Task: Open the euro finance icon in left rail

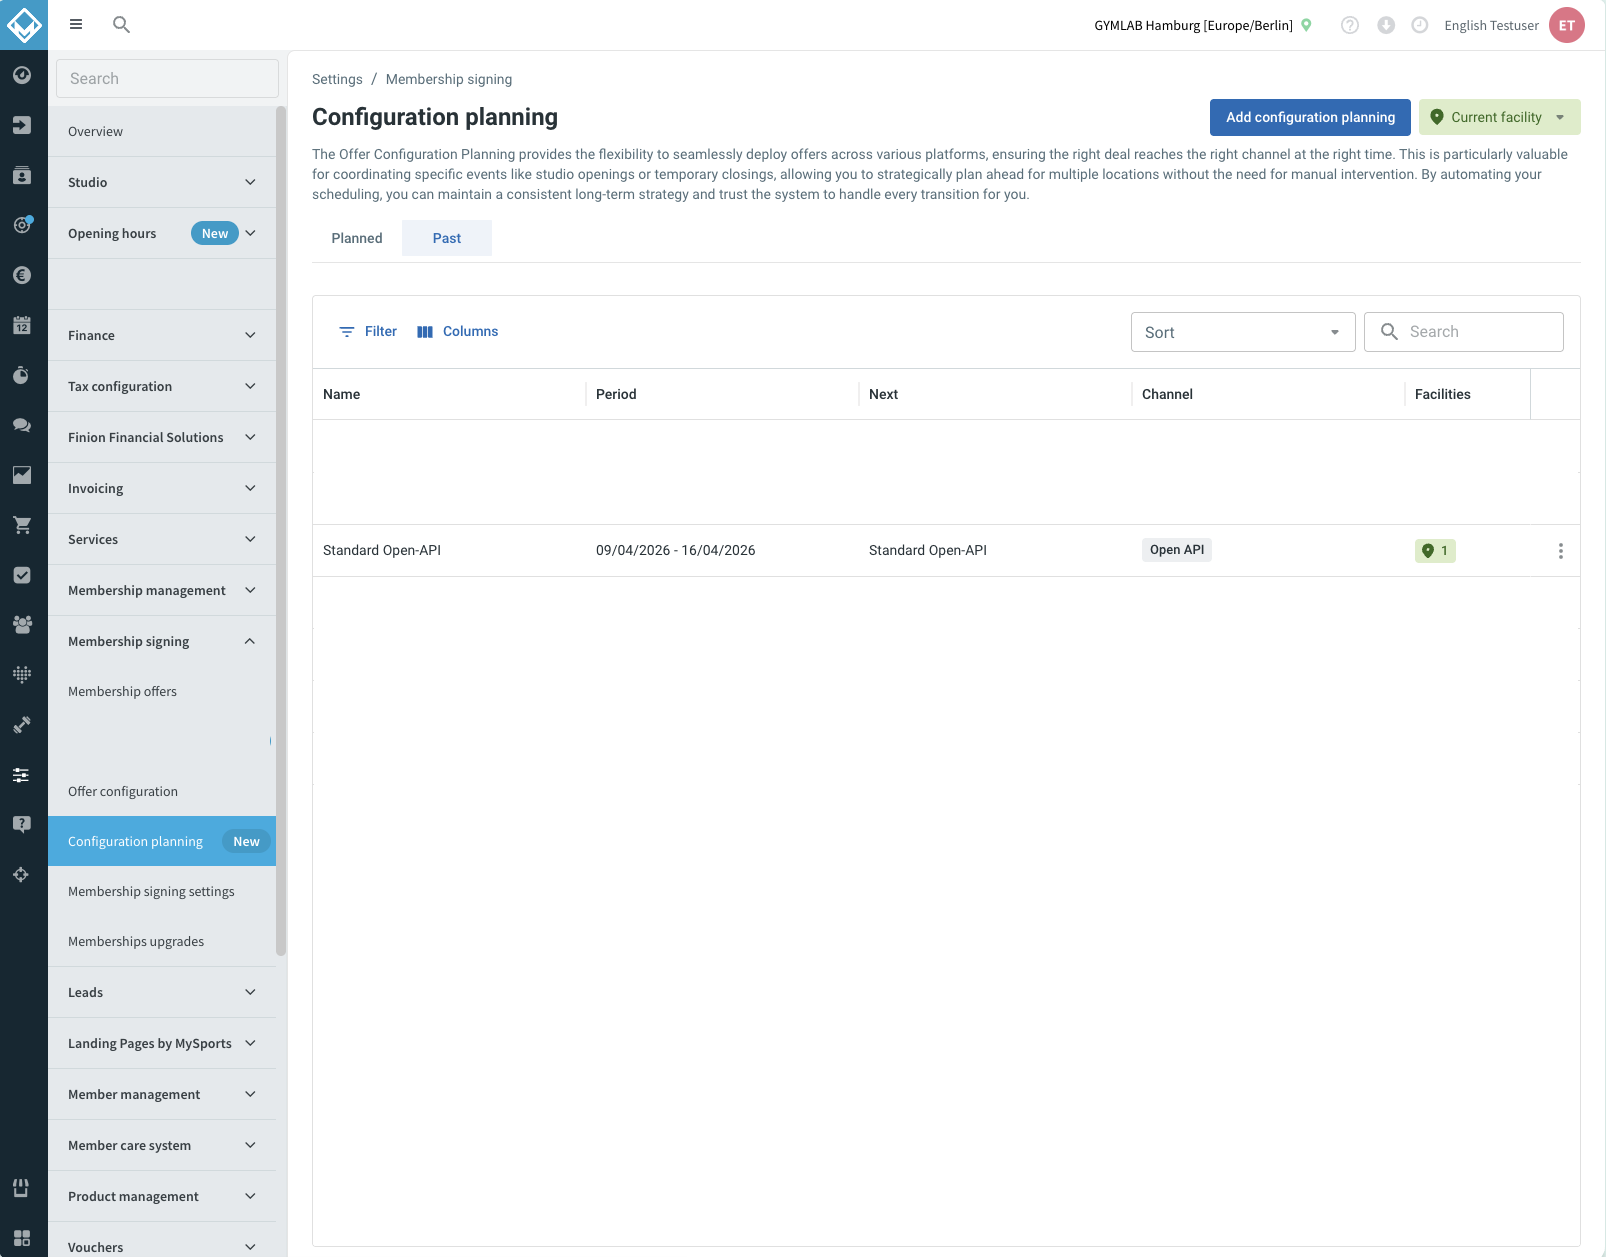Action: click(x=22, y=275)
